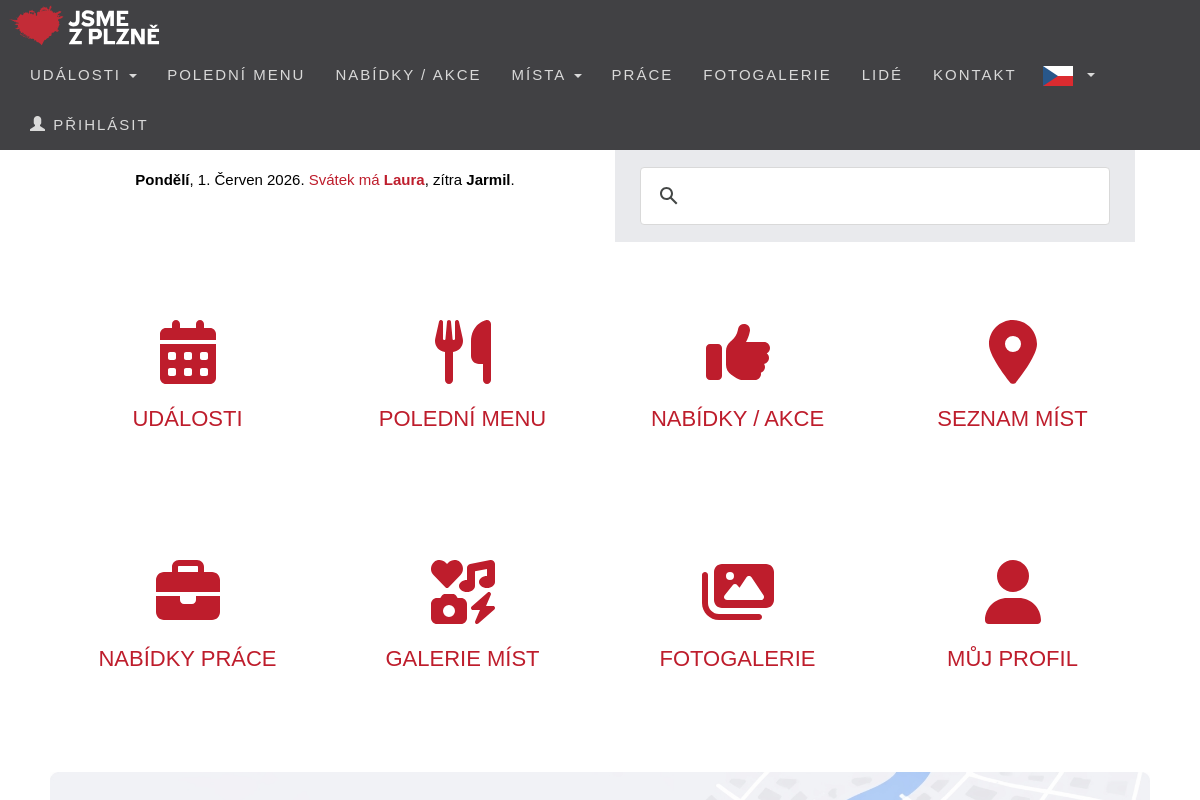Click the briefcase icon for jobs
The height and width of the screenshot is (800, 1200).
pos(188,590)
